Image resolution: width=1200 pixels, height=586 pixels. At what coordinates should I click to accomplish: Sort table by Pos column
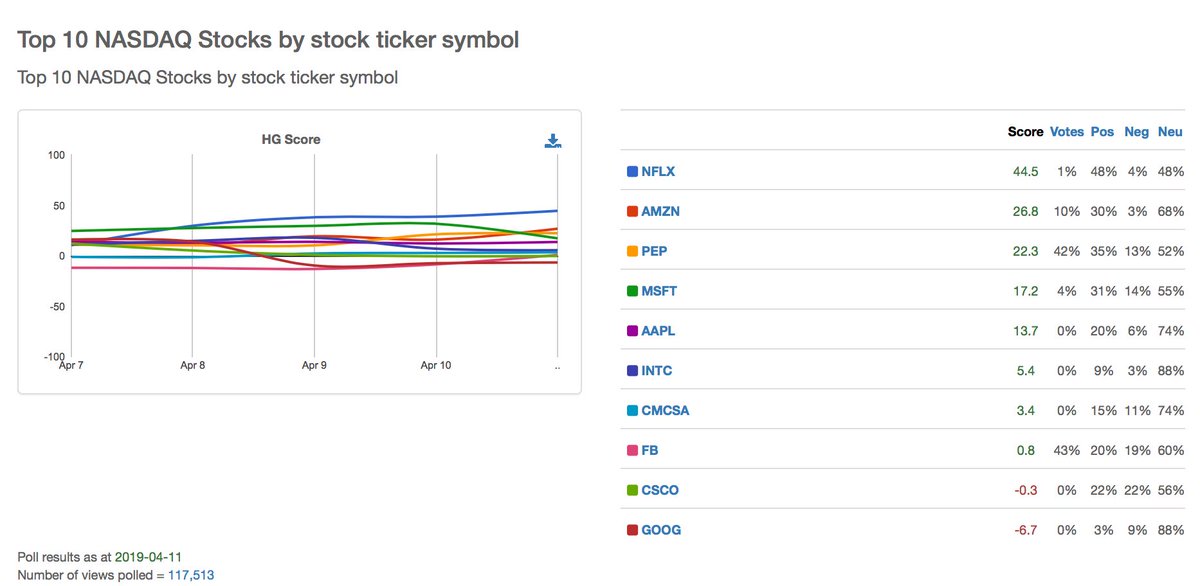point(1103,132)
